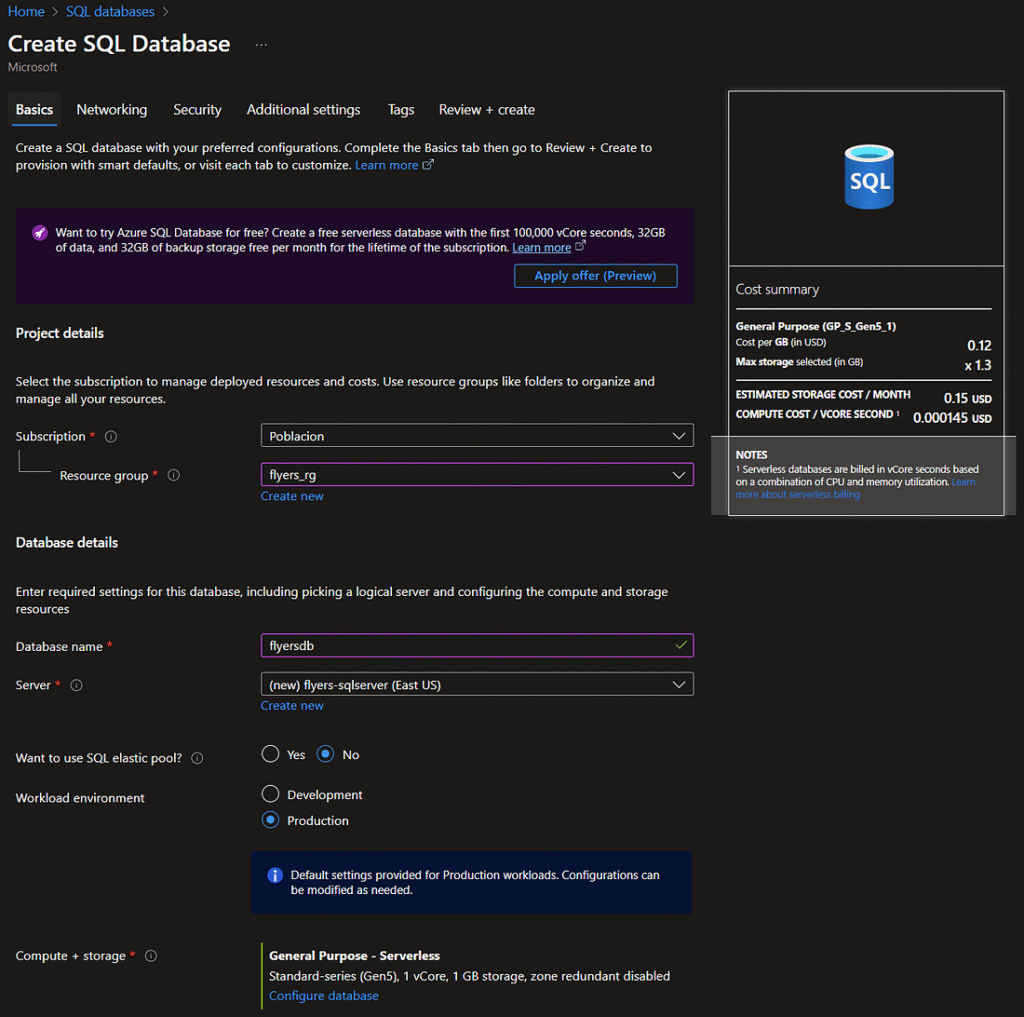Click external link icon in free offer banner

click(x=581, y=246)
